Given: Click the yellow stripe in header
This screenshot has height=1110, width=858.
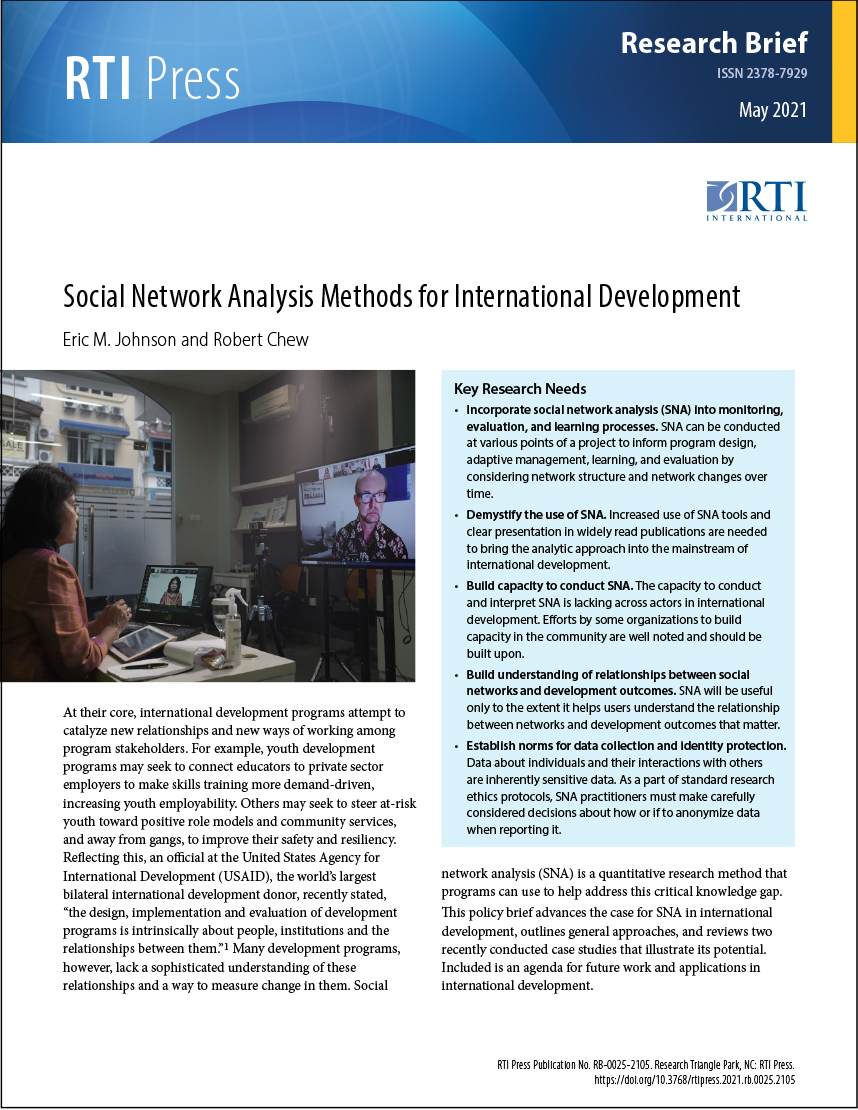Looking at the screenshot, I should pyautogui.click(x=845, y=72).
